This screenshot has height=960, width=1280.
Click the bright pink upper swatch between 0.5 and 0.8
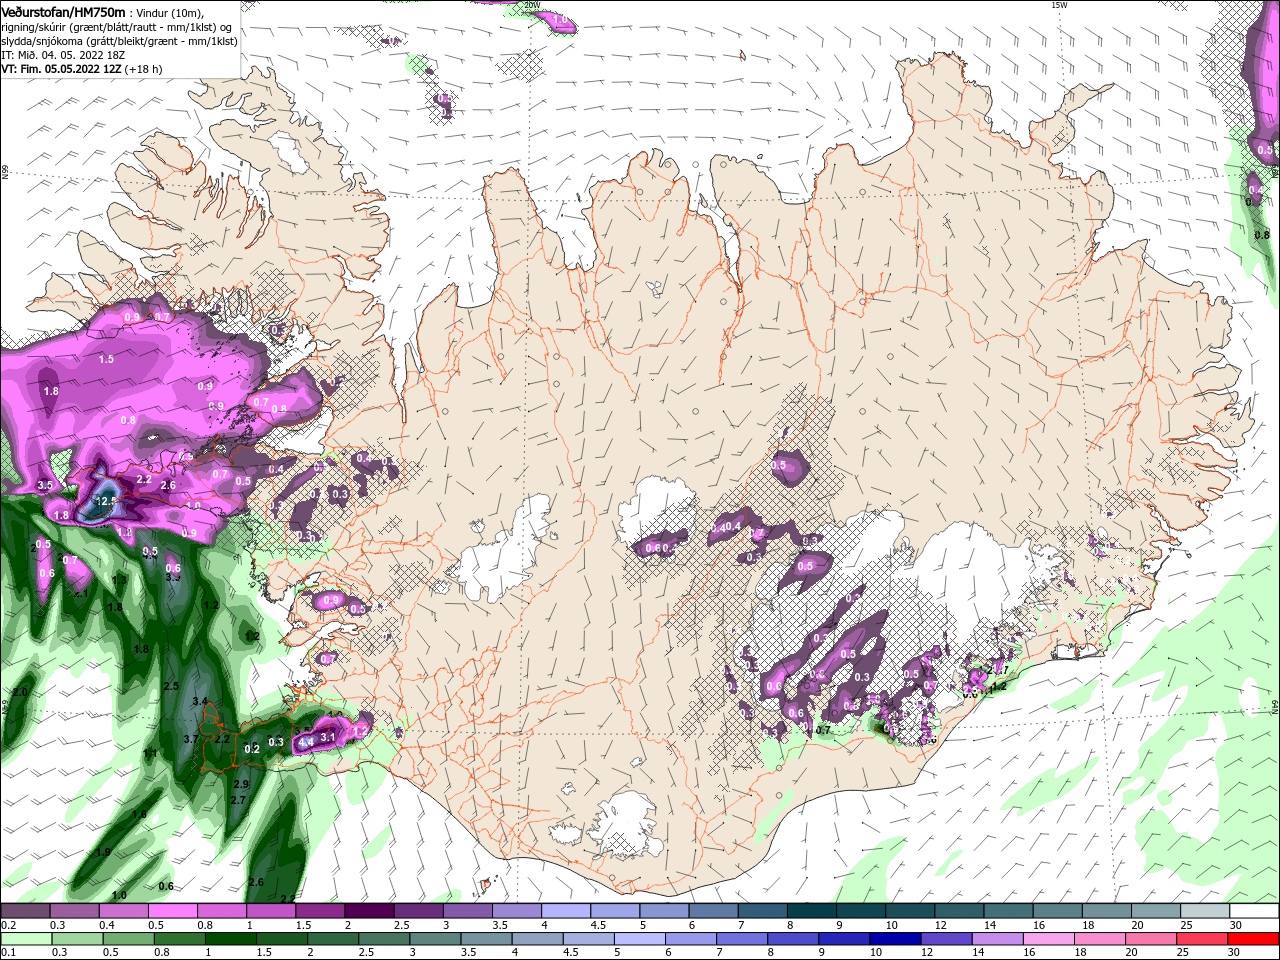[x=172, y=911]
